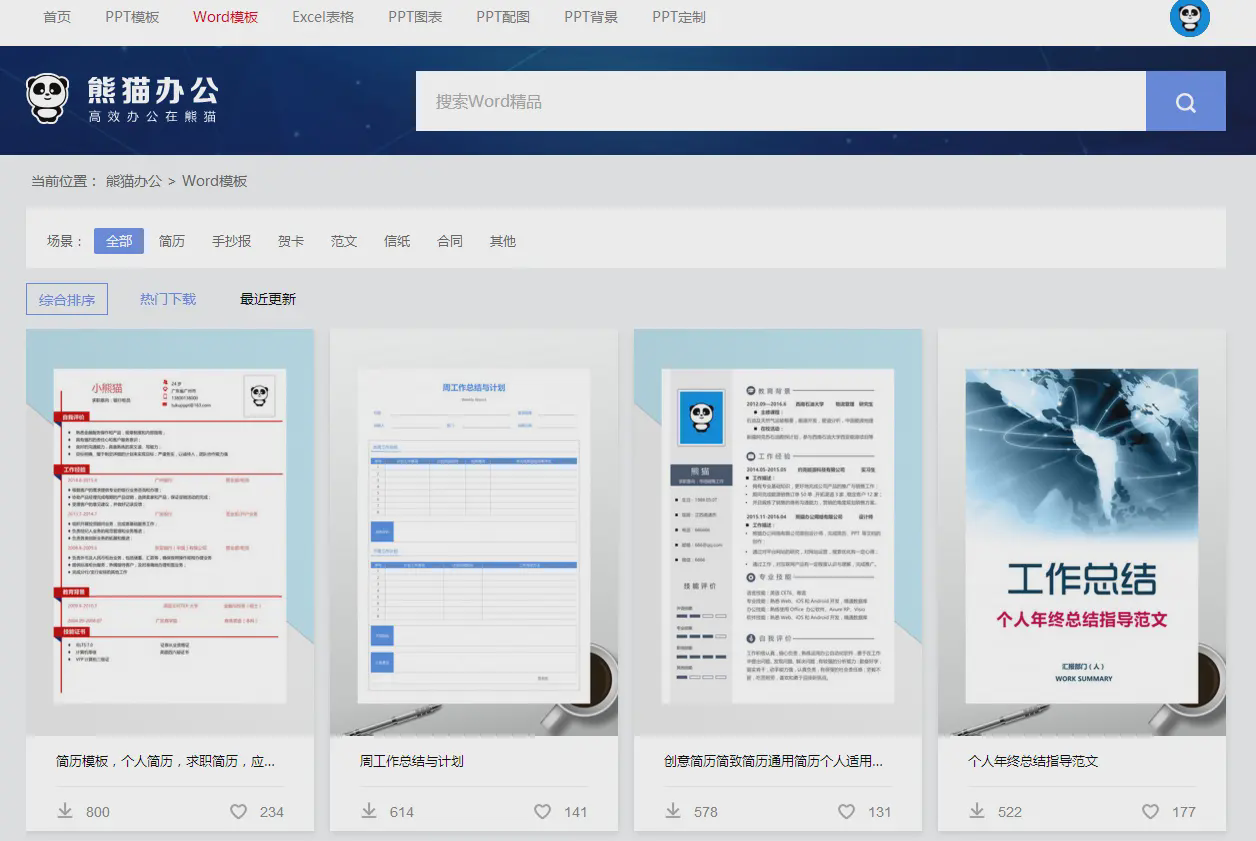
Task: Select the 简历 scene filter
Action: point(172,241)
